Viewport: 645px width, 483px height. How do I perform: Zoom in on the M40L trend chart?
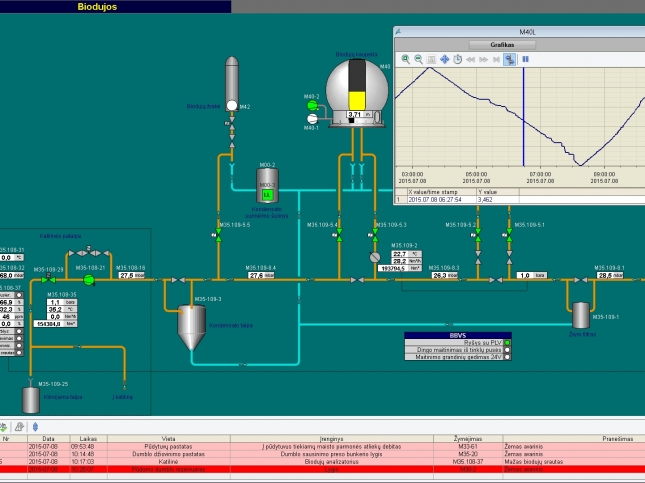tap(406, 59)
